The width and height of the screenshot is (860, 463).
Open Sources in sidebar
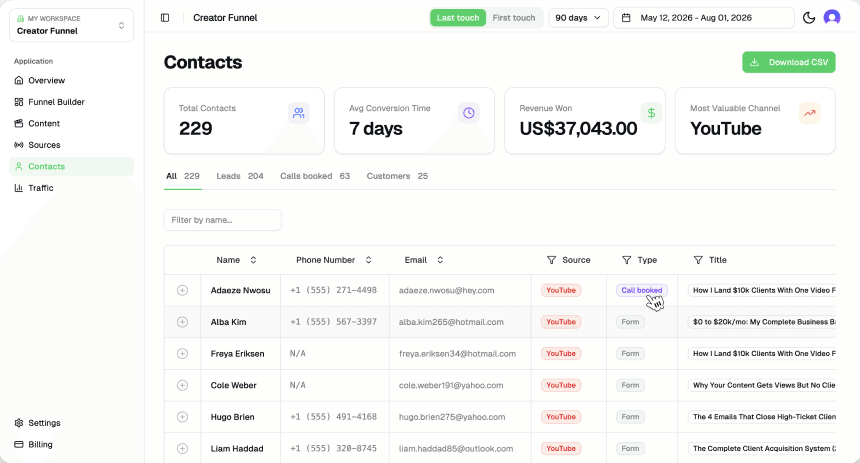click(71, 145)
